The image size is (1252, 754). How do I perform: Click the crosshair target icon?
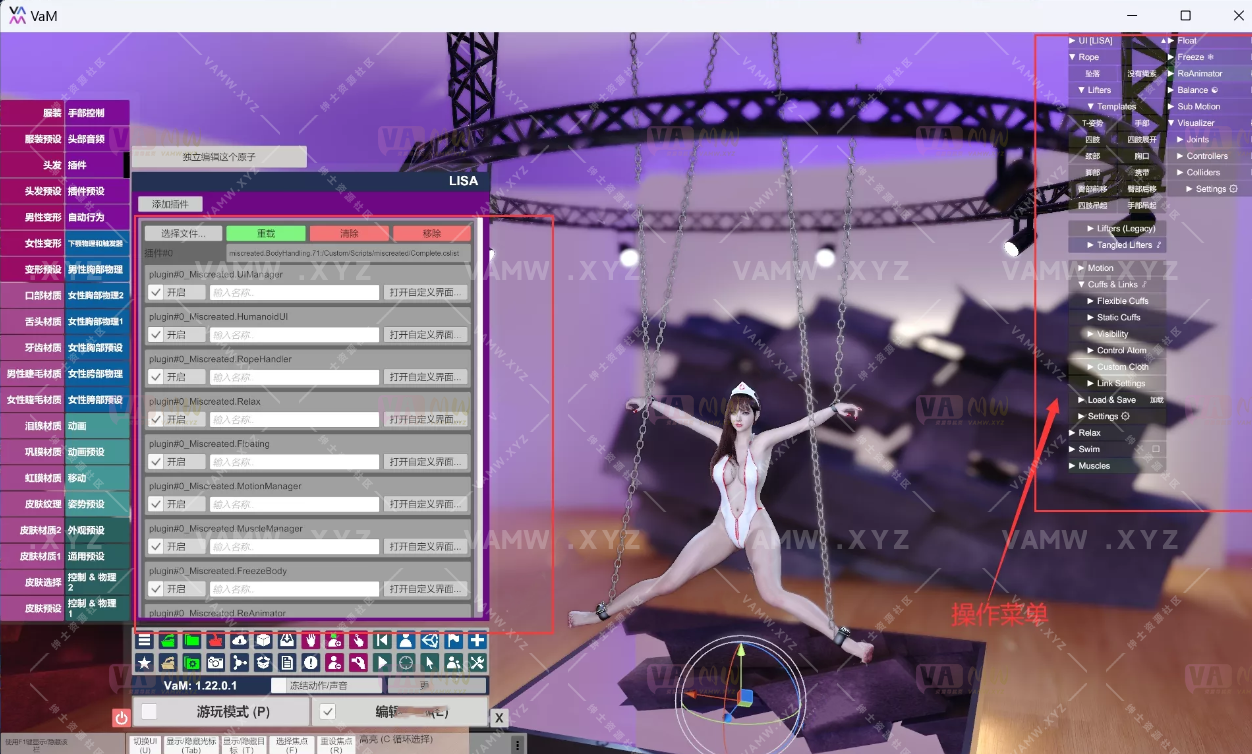coord(406,662)
